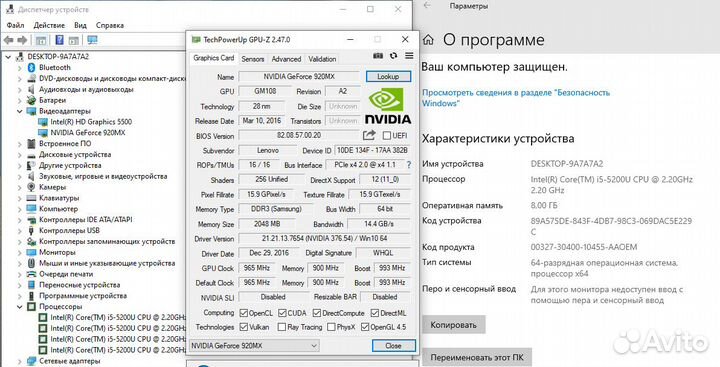720x367 pixels.
Task: Toggle the OpenCL checkbox
Action: tap(244, 313)
